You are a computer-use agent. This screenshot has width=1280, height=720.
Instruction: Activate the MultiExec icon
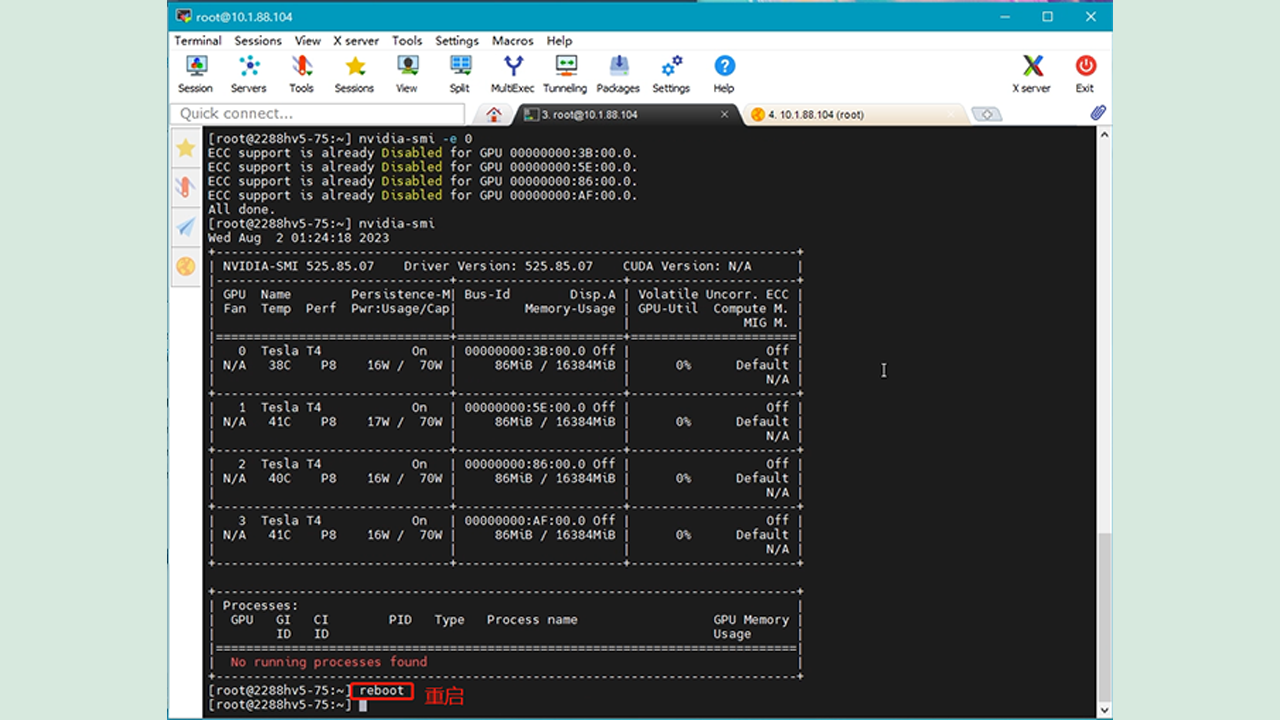pyautogui.click(x=513, y=74)
